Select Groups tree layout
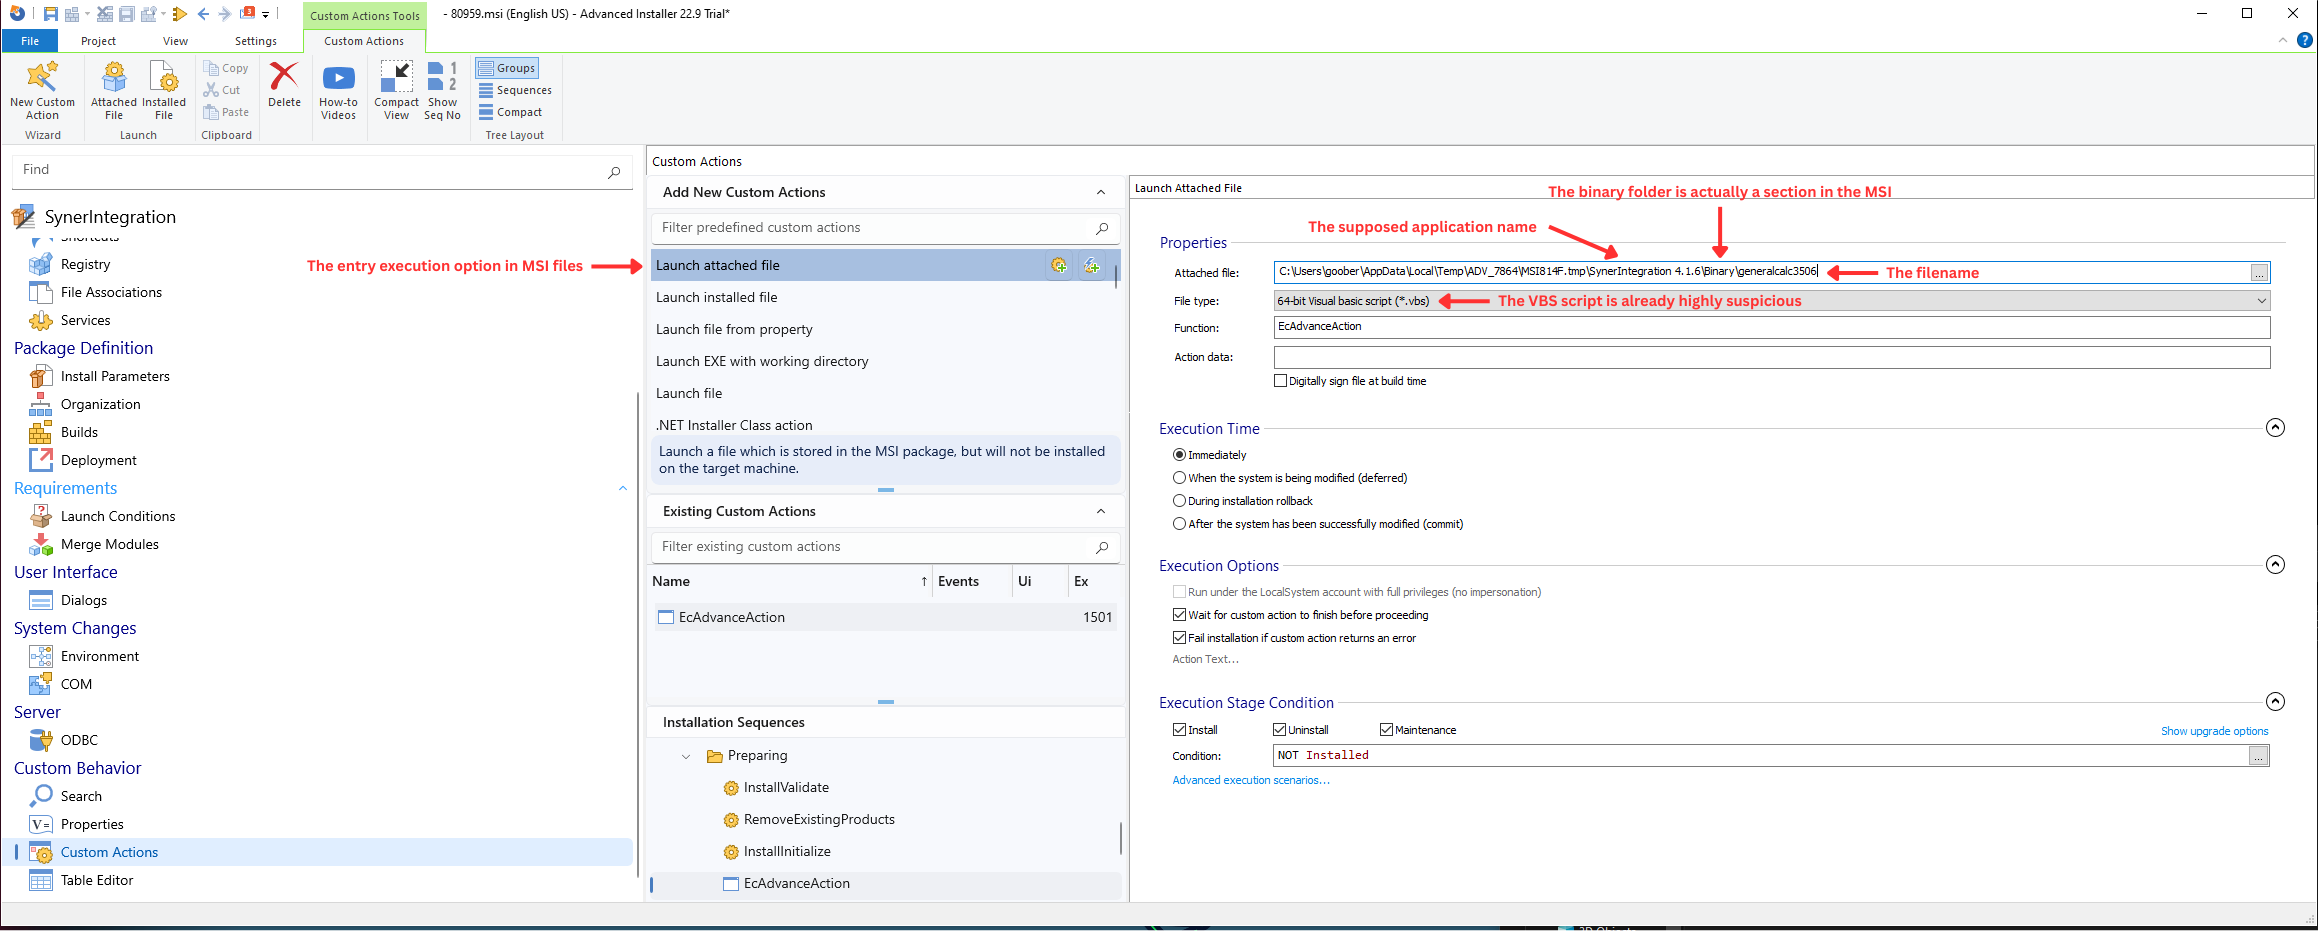The height and width of the screenshot is (931, 2318). [x=507, y=68]
